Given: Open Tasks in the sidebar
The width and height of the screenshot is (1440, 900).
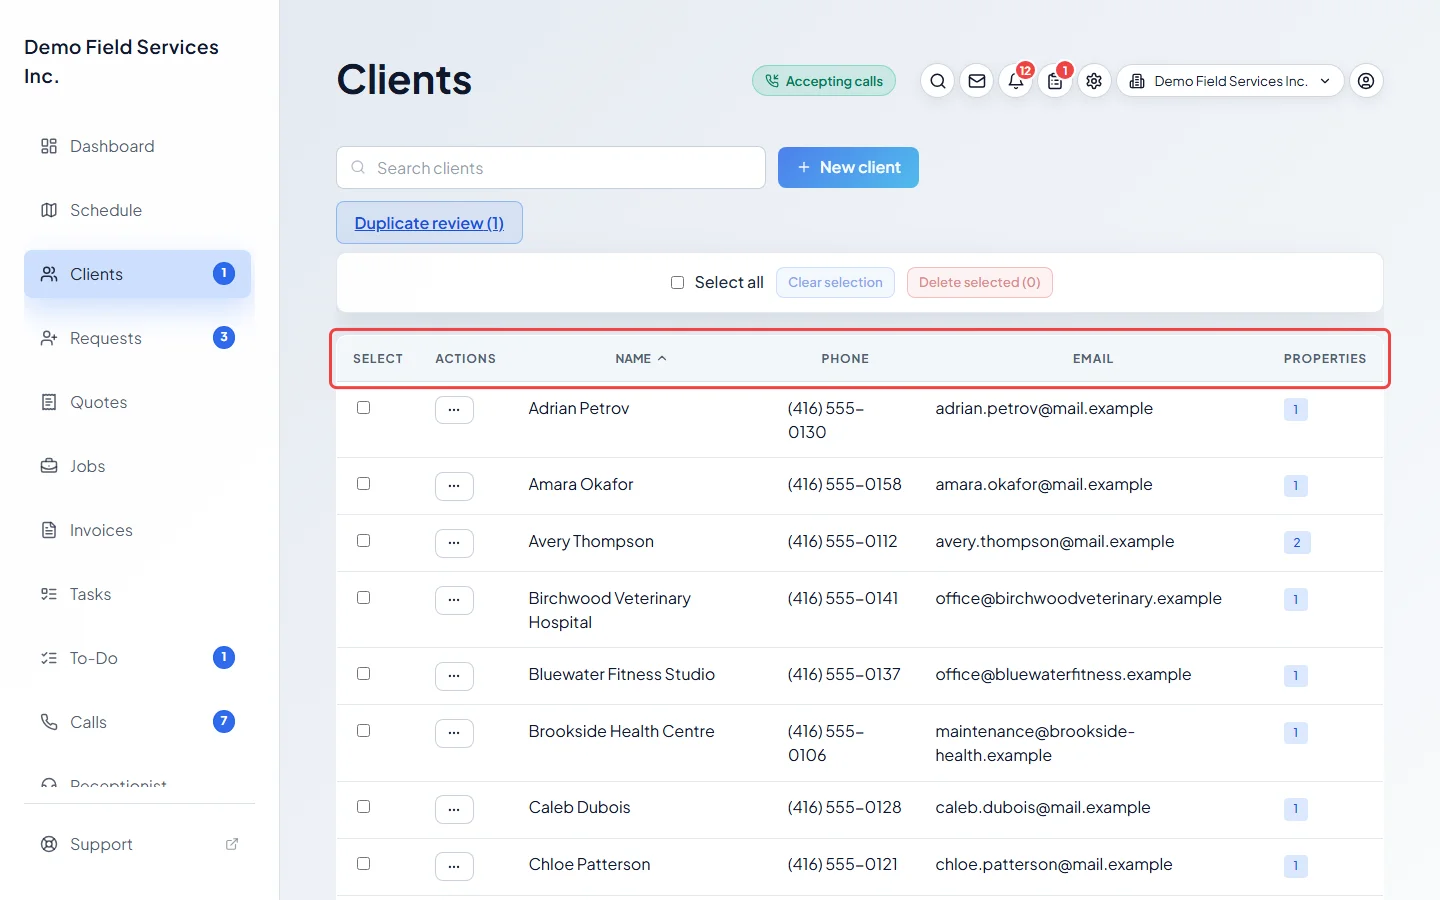Looking at the screenshot, I should pos(138,594).
